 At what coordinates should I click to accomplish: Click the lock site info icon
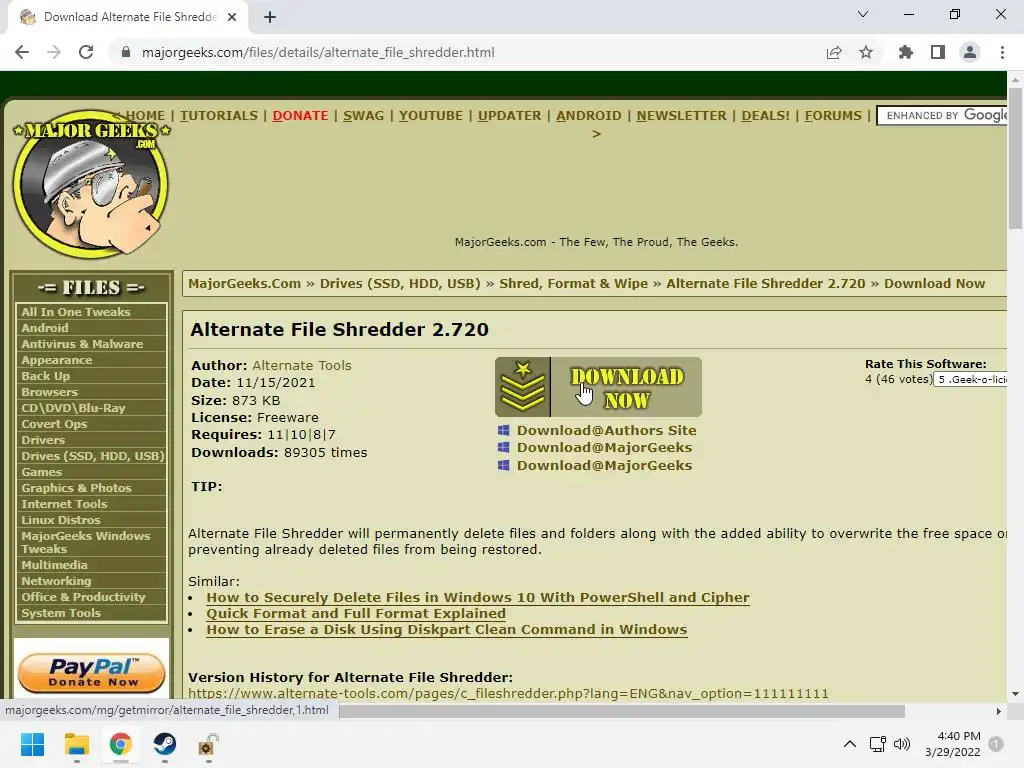(x=126, y=52)
